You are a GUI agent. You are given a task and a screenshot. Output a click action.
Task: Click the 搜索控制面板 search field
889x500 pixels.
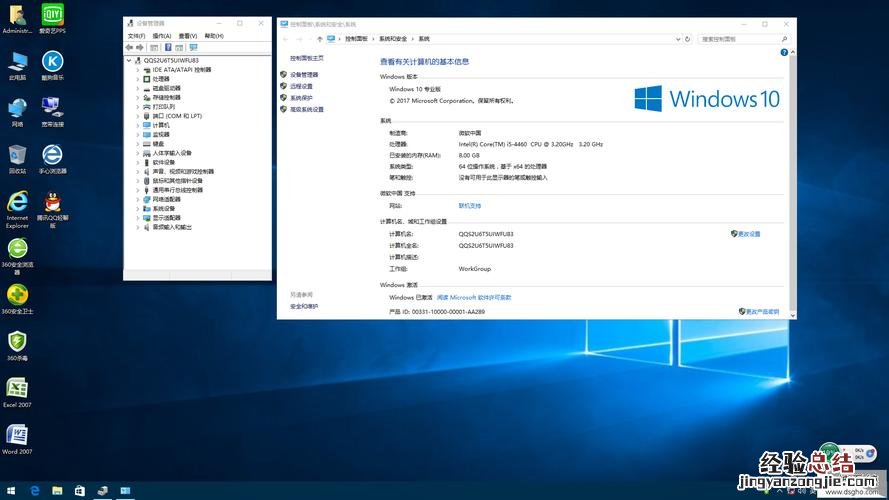[742, 39]
